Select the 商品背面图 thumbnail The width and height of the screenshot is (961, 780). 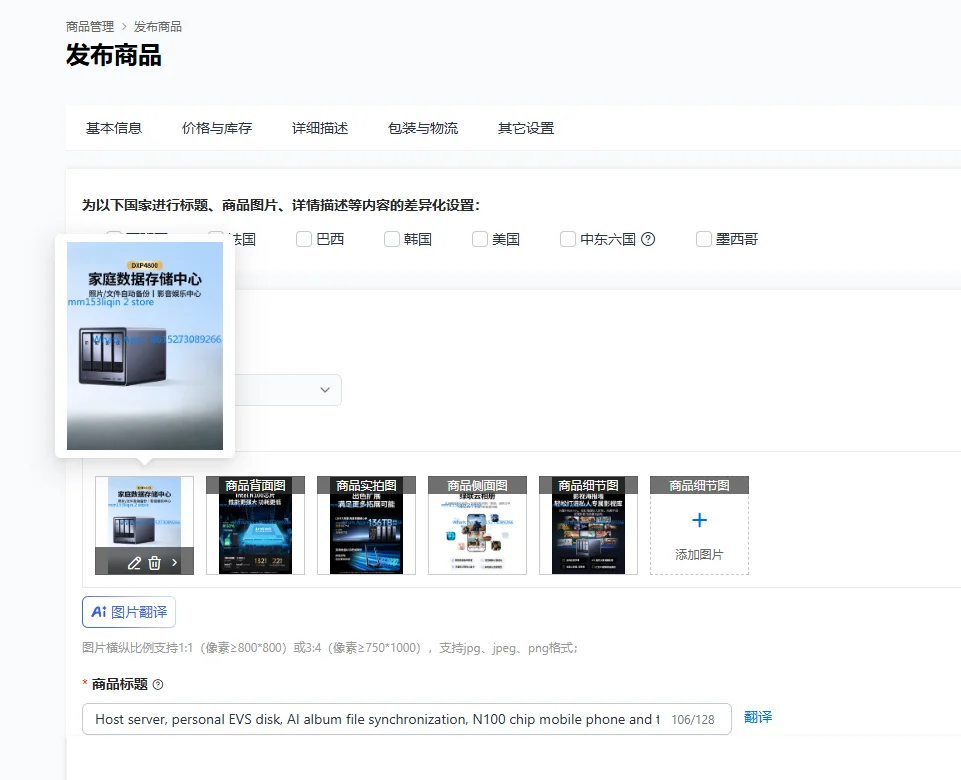coord(256,525)
